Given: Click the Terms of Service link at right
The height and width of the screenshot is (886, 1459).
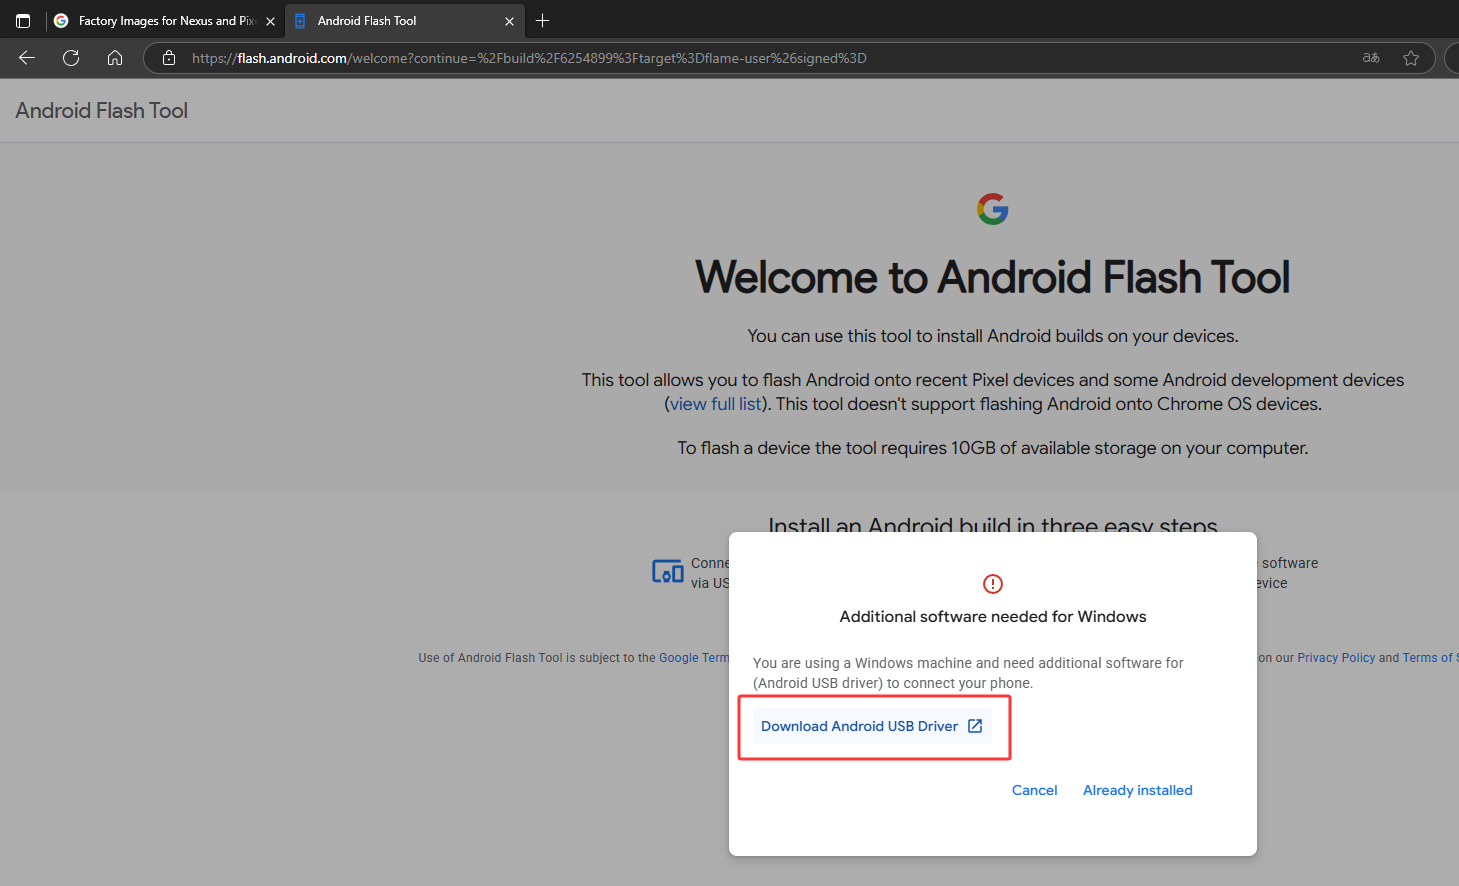Looking at the screenshot, I should coord(1430,658).
